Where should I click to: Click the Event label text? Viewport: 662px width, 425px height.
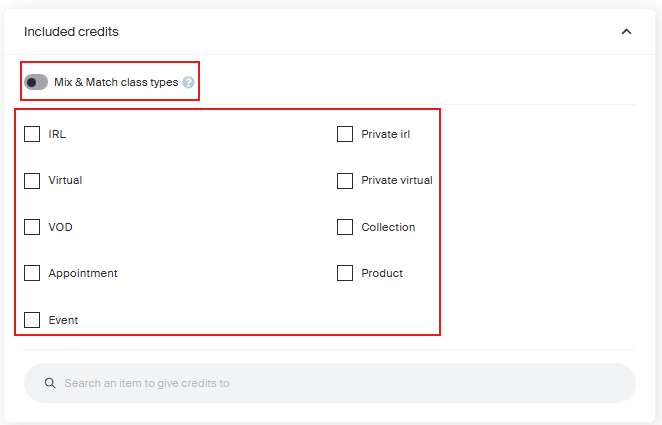[63, 320]
